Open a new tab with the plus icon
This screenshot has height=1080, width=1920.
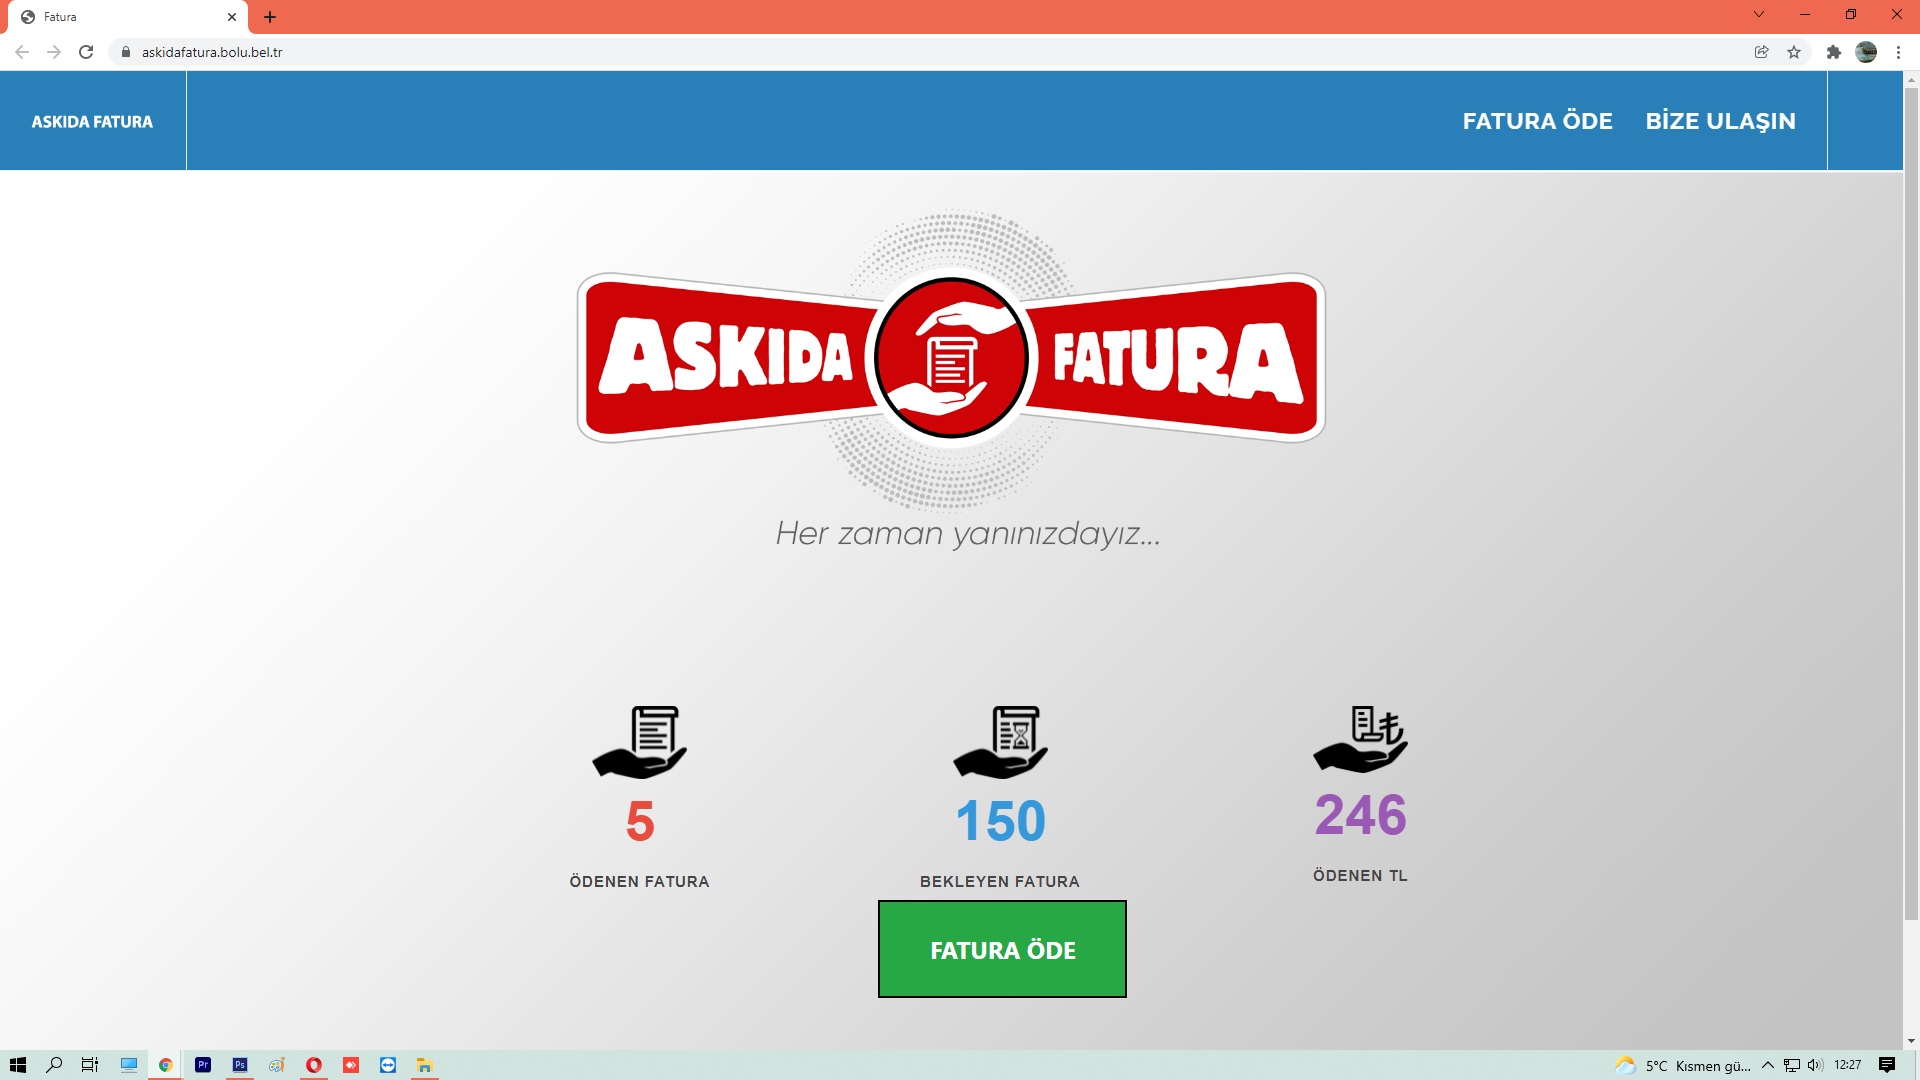pos(270,17)
